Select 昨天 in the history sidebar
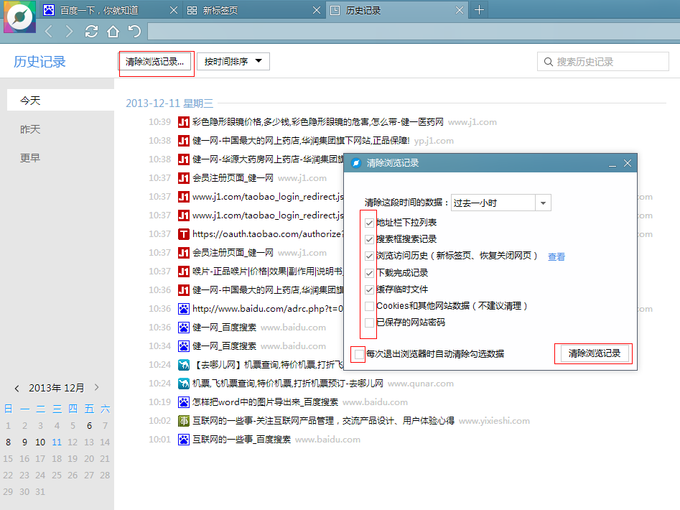Image resolution: width=680 pixels, height=510 pixels. click(31, 130)
